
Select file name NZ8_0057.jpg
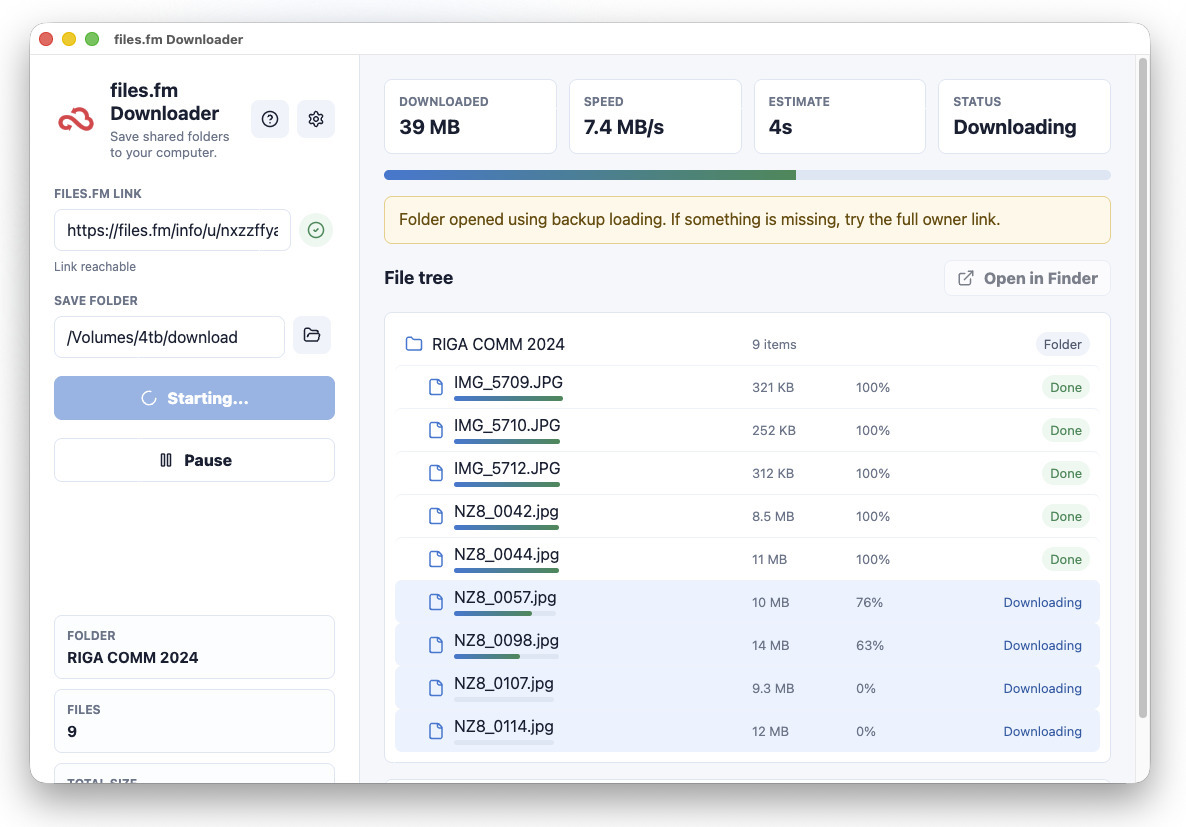505,598
